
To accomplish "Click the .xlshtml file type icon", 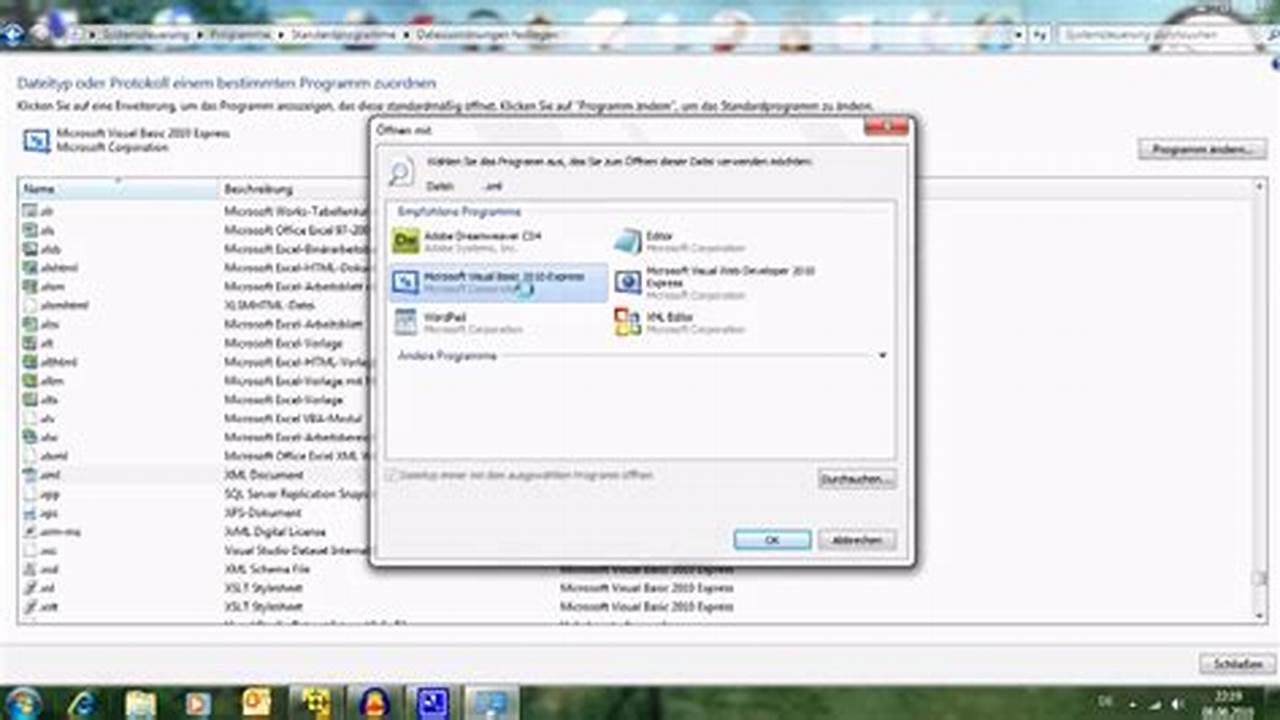I will click(30, 268).
